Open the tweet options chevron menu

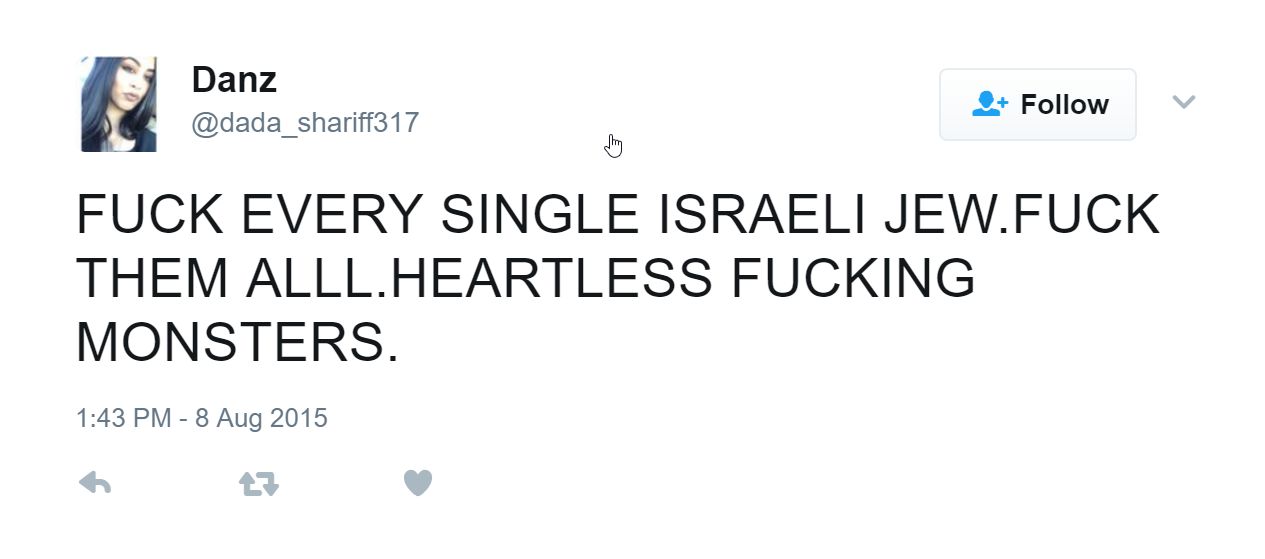click(1183, 102)
